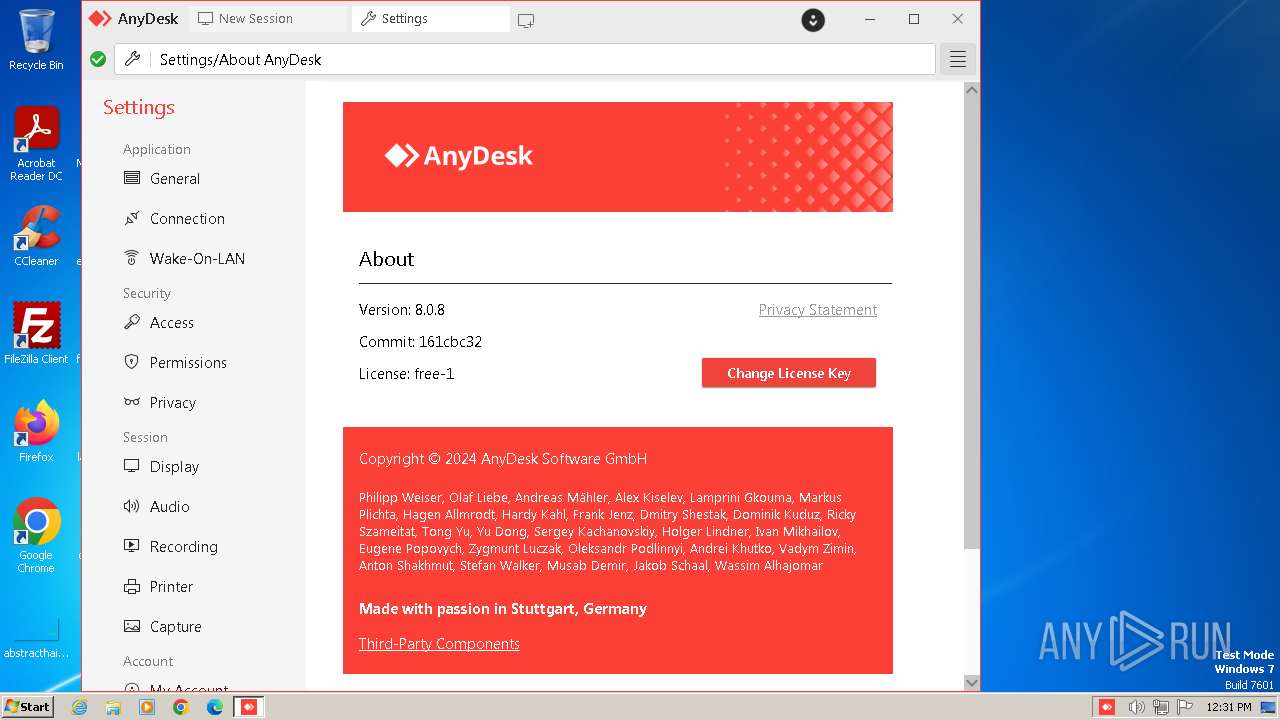Click the wrench icon in address bar
Viewport: 1280px width, 720px height.
[132, 59]
